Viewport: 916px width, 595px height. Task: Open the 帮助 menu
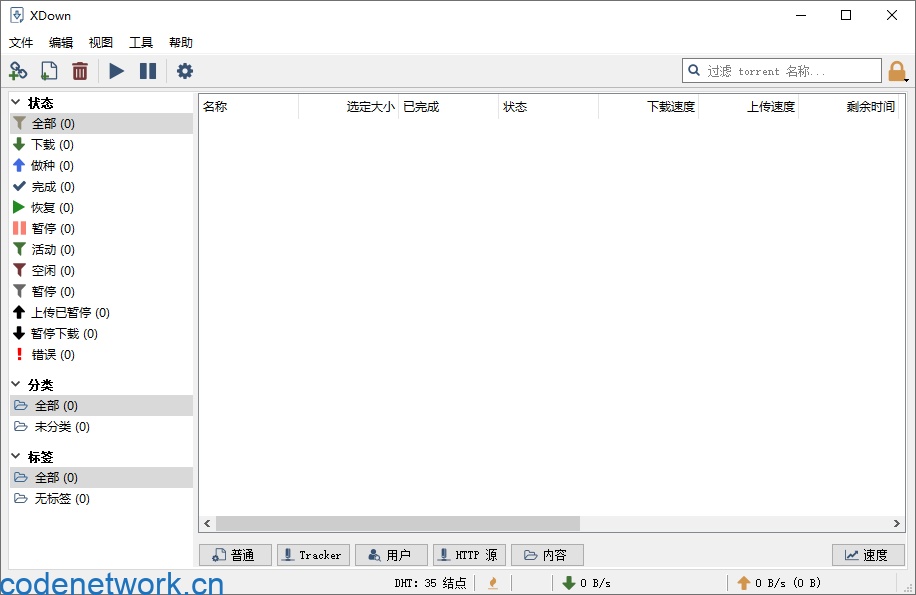[x=181, y=43]
